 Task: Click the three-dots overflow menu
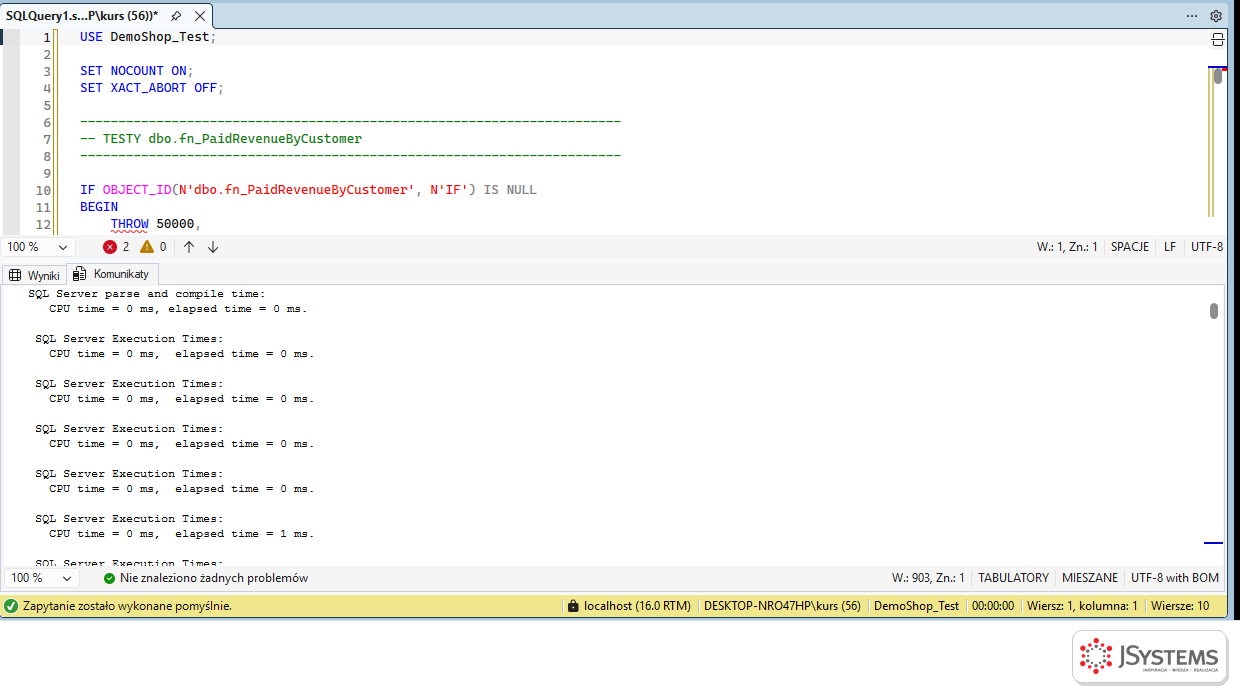[1192, 16]
